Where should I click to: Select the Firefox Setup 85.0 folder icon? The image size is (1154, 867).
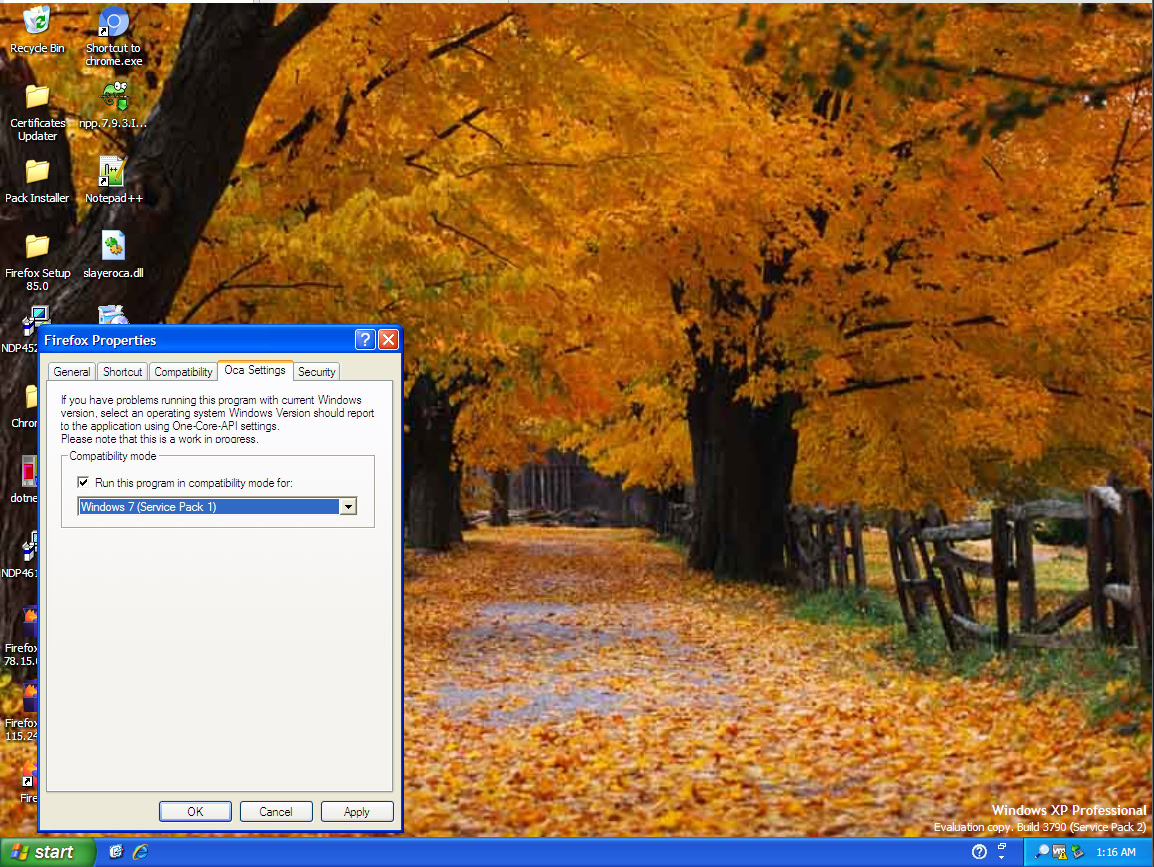pyautogui.click(x=38, y=262)
